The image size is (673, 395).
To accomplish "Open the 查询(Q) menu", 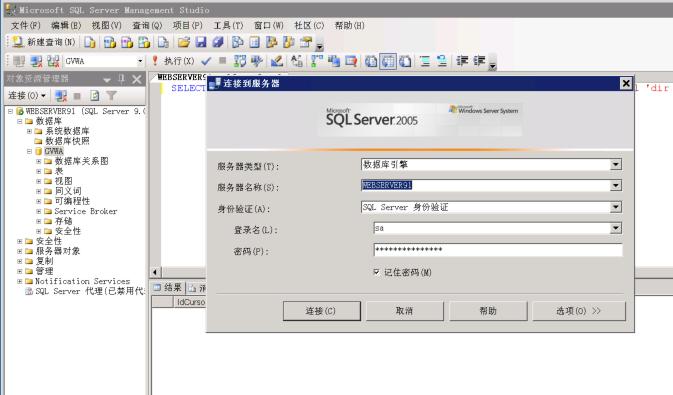I will click(147, 25).
